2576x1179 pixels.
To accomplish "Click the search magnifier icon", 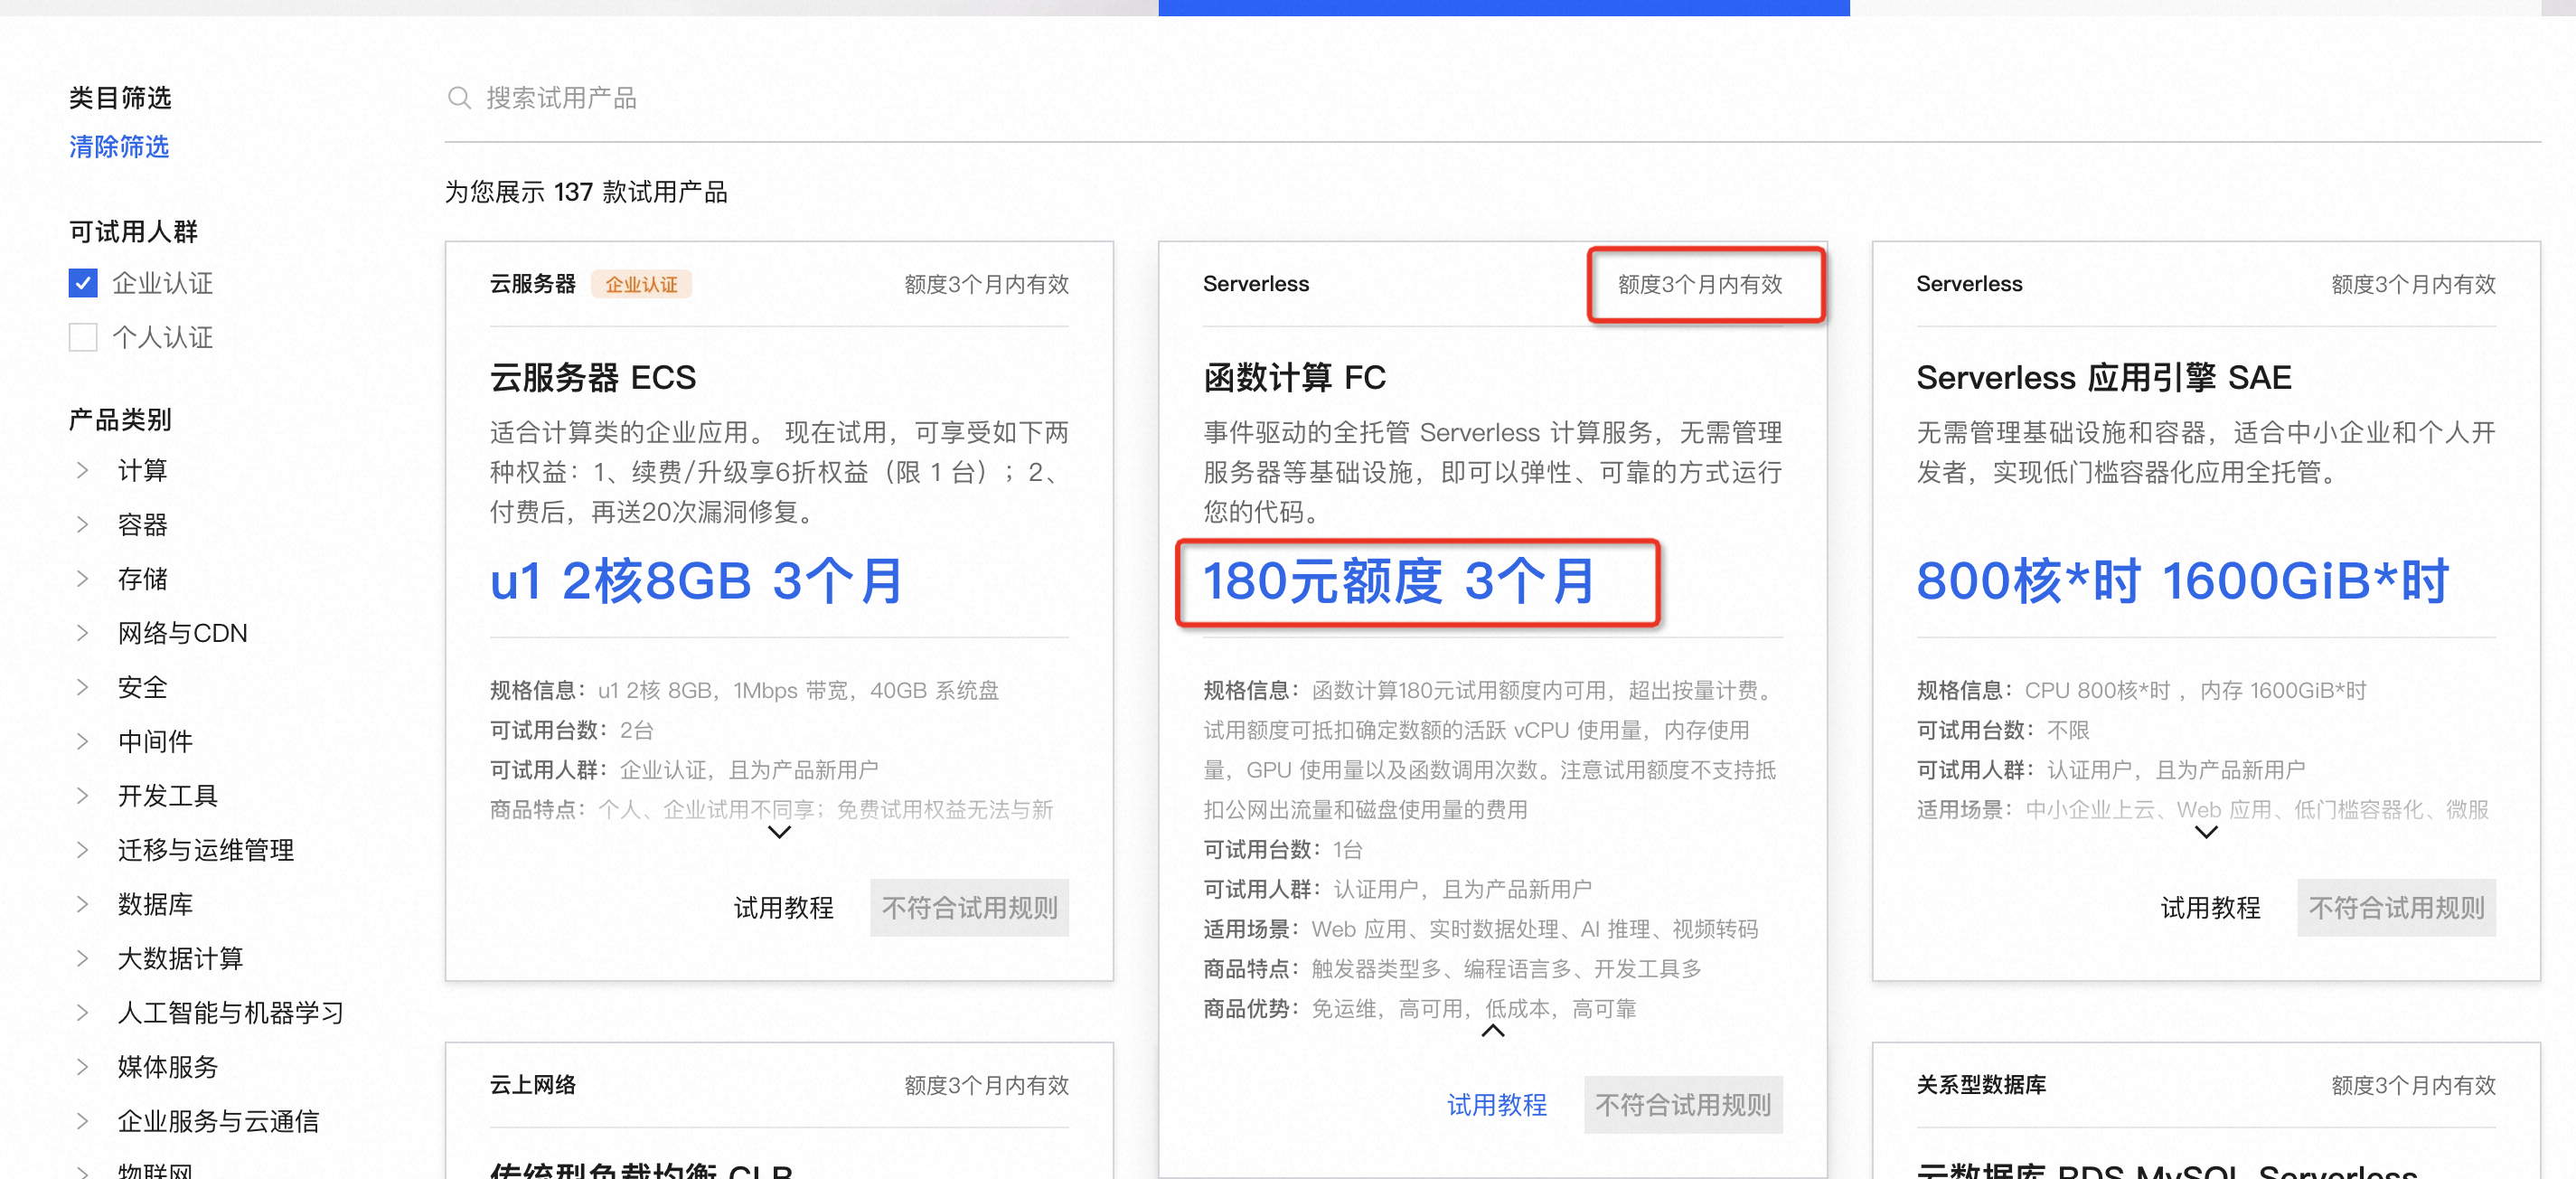I will click(x=459, y=98).
